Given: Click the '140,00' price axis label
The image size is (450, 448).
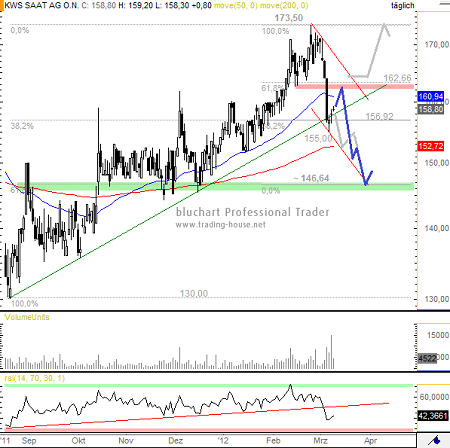Looking at the screenshot, I should pos(436,228).
